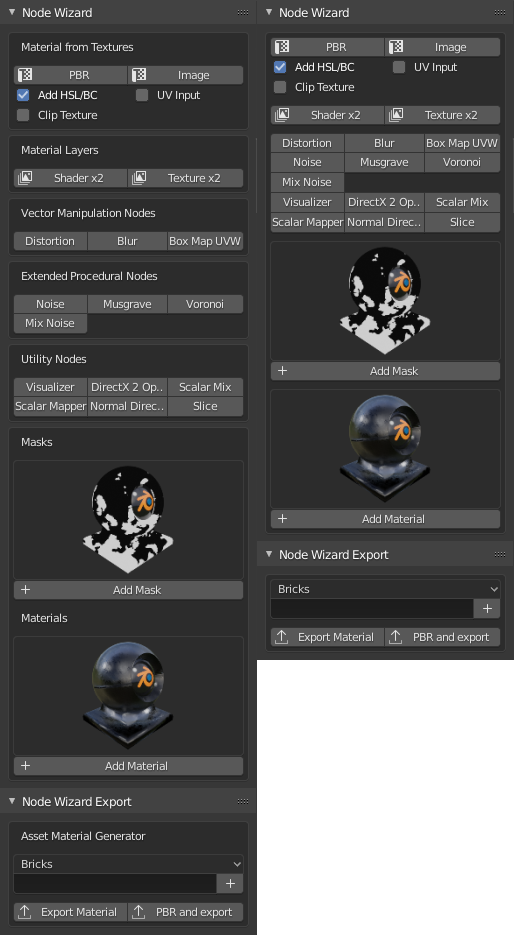
Task: Click the PBR and export upload icon in right panel
Action: (396, 637)
